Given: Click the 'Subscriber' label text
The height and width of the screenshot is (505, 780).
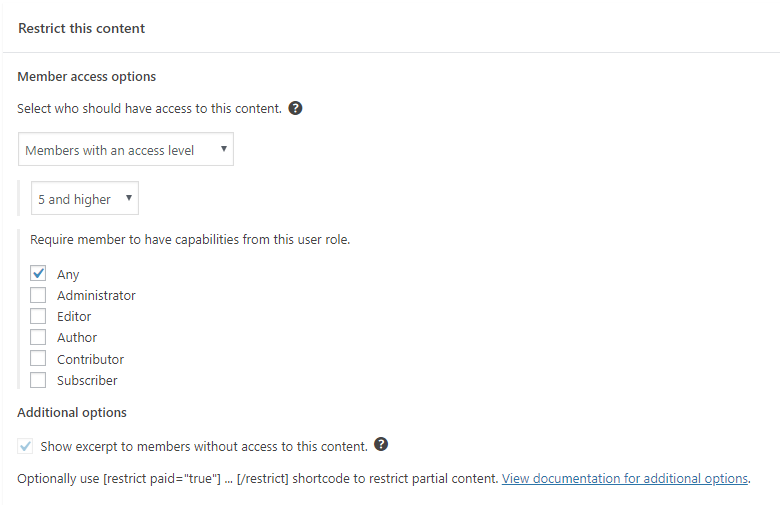Looking at the screenshot, I should (x=87, y=380).
